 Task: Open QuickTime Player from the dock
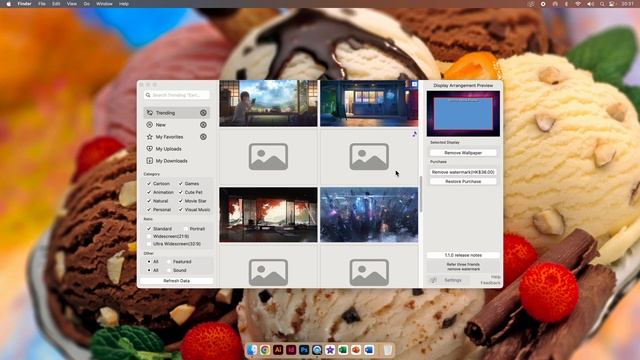click(x=317, y=350)
